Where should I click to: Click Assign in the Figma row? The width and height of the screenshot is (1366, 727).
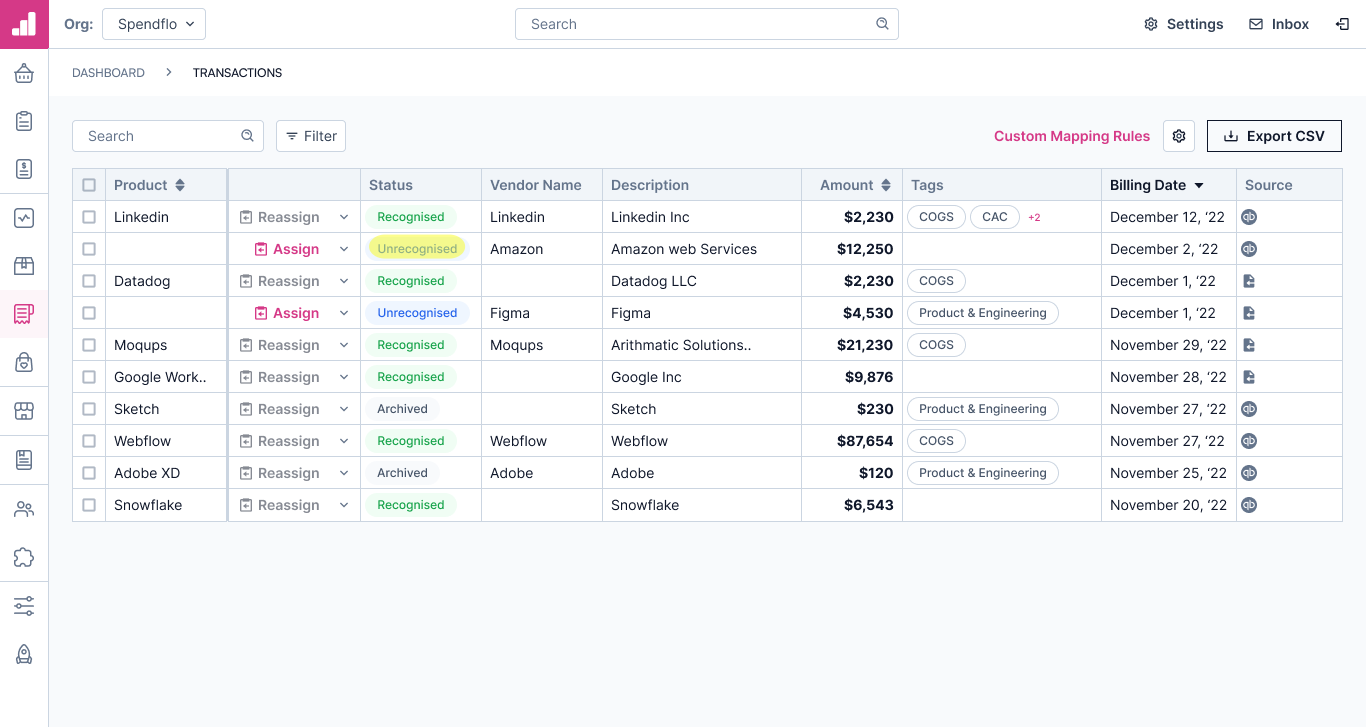pos(287,313)
